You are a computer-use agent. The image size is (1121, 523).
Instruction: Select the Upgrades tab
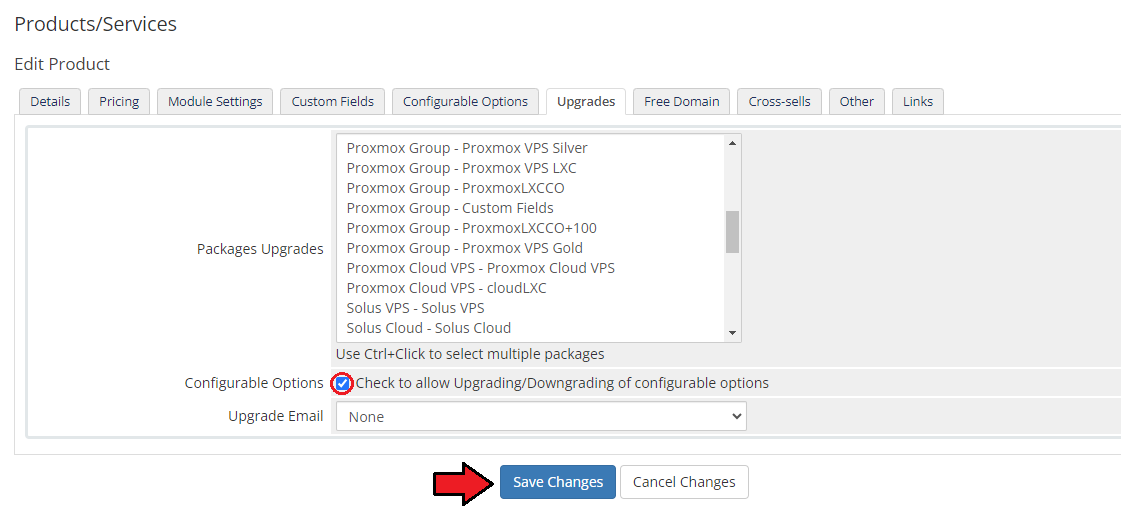coord(586,101)
